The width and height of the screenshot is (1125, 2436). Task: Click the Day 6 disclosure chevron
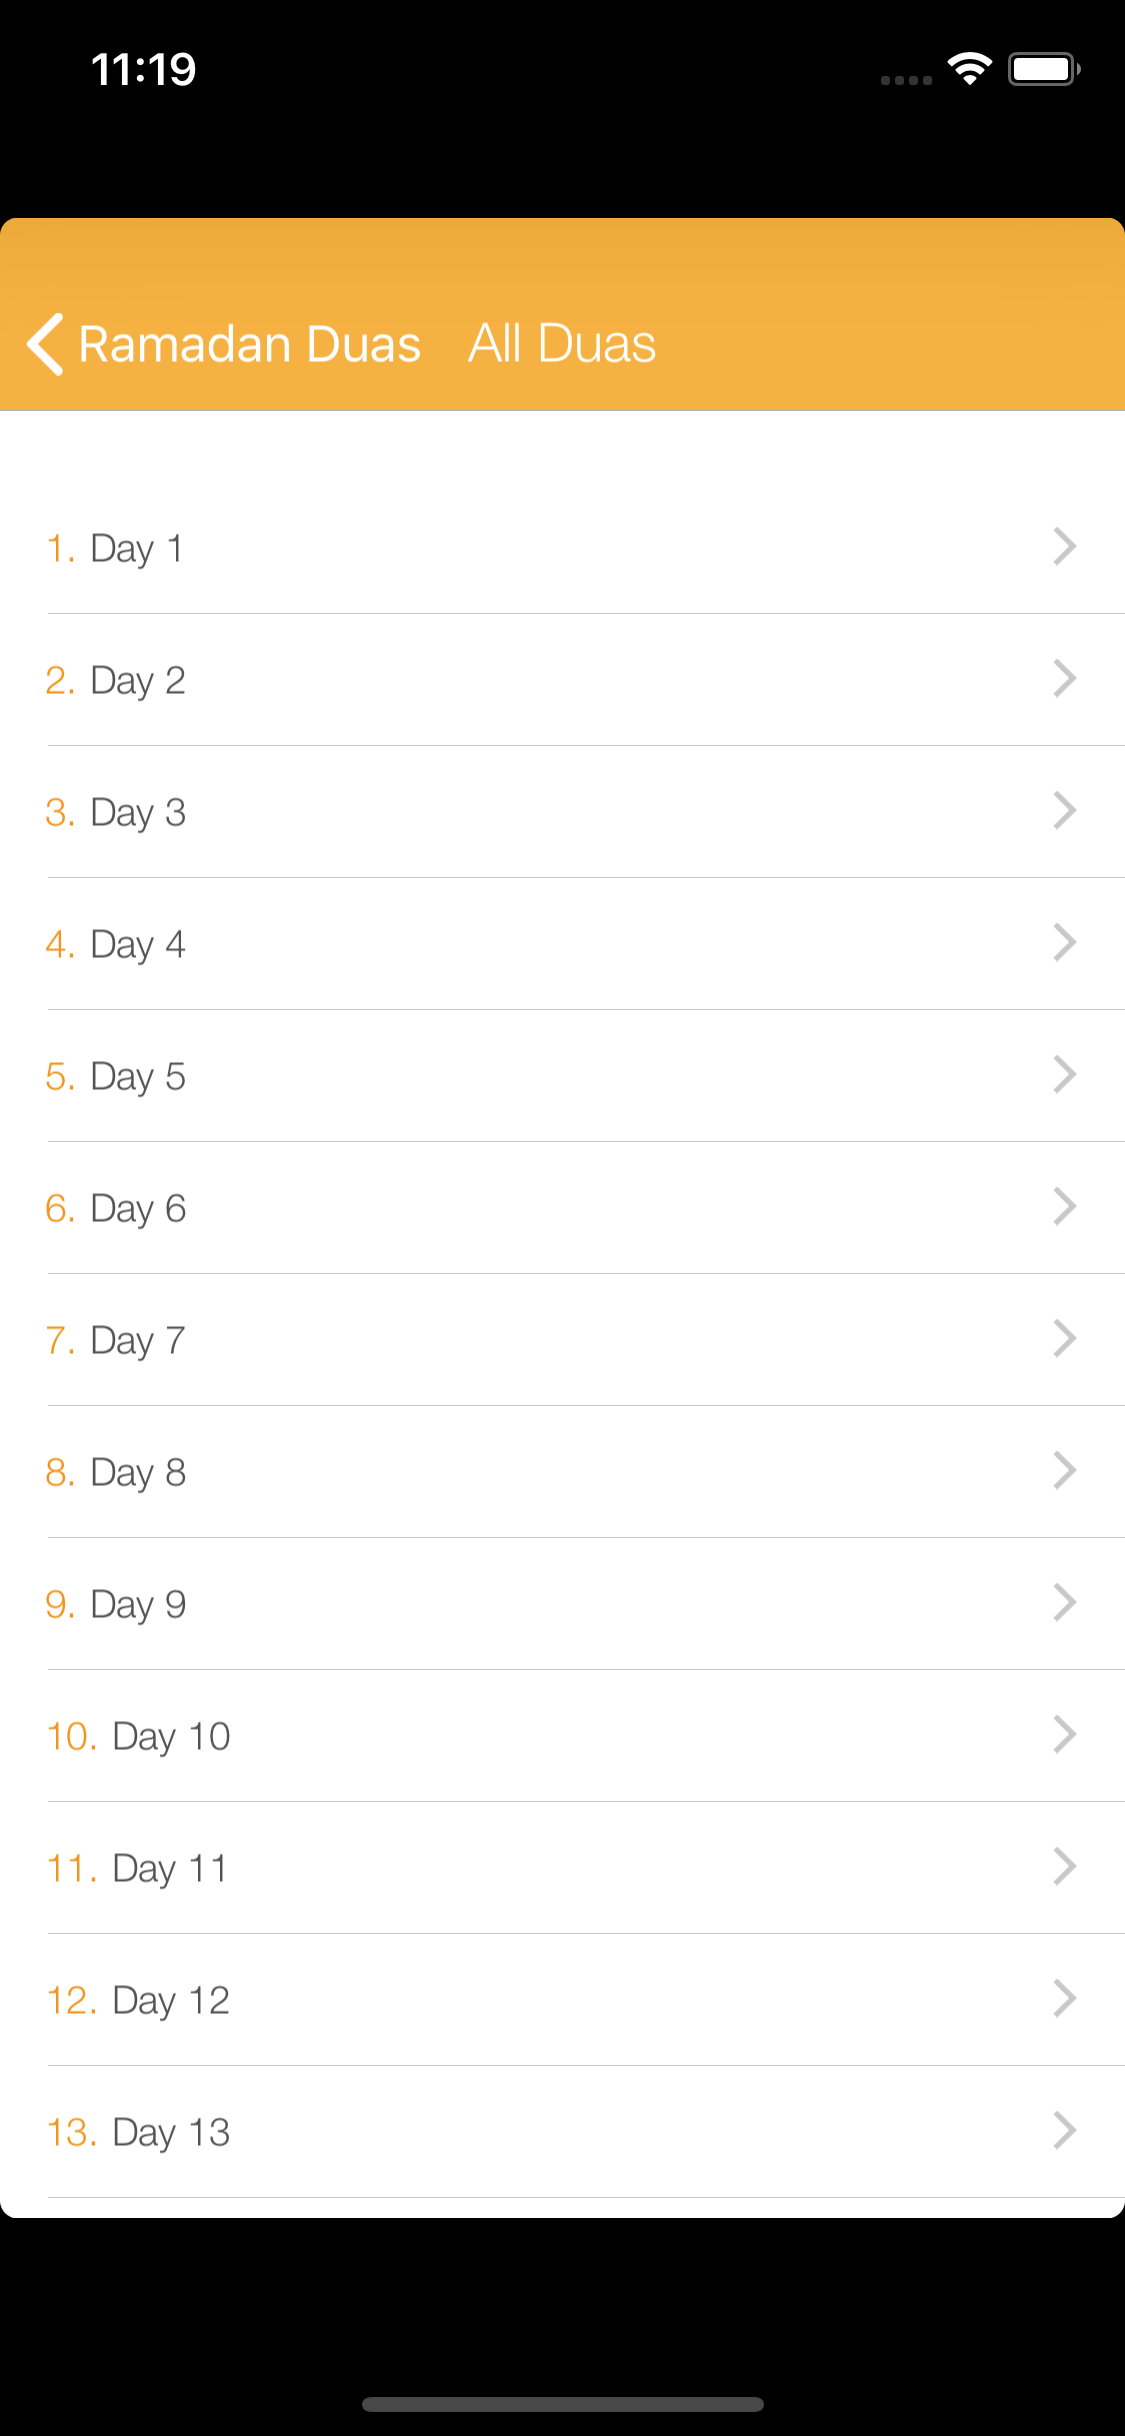[x=1064, y=1206]
